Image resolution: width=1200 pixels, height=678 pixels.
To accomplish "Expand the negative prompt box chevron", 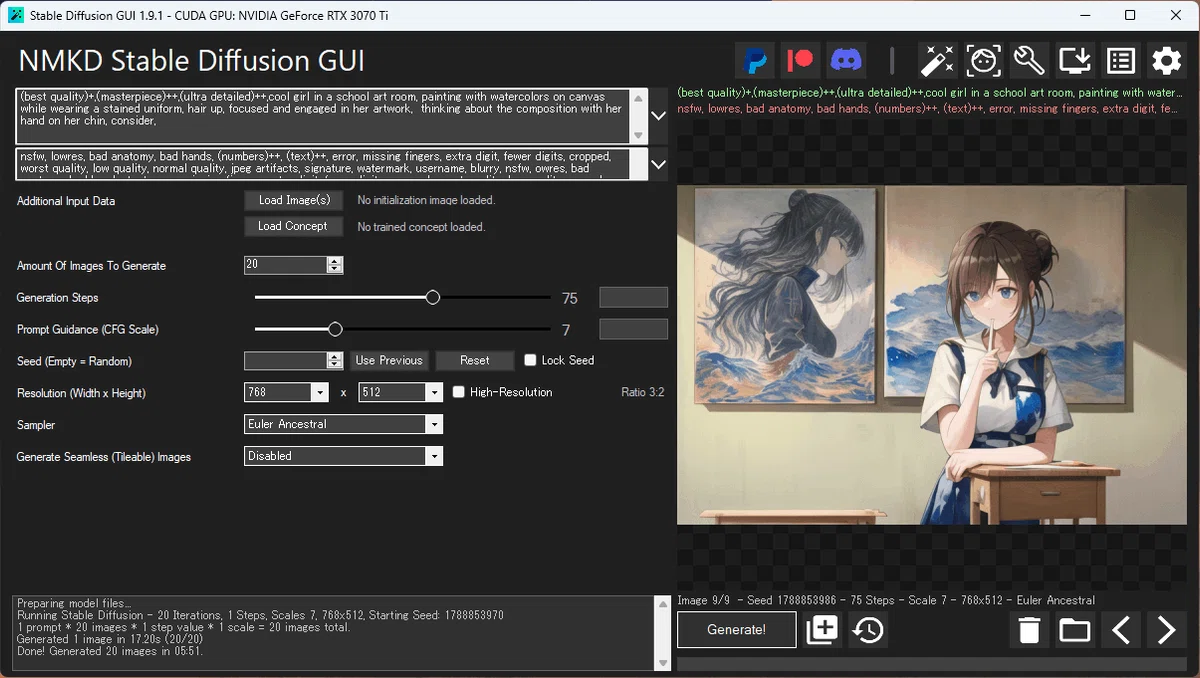I will [x=658, y=164].
